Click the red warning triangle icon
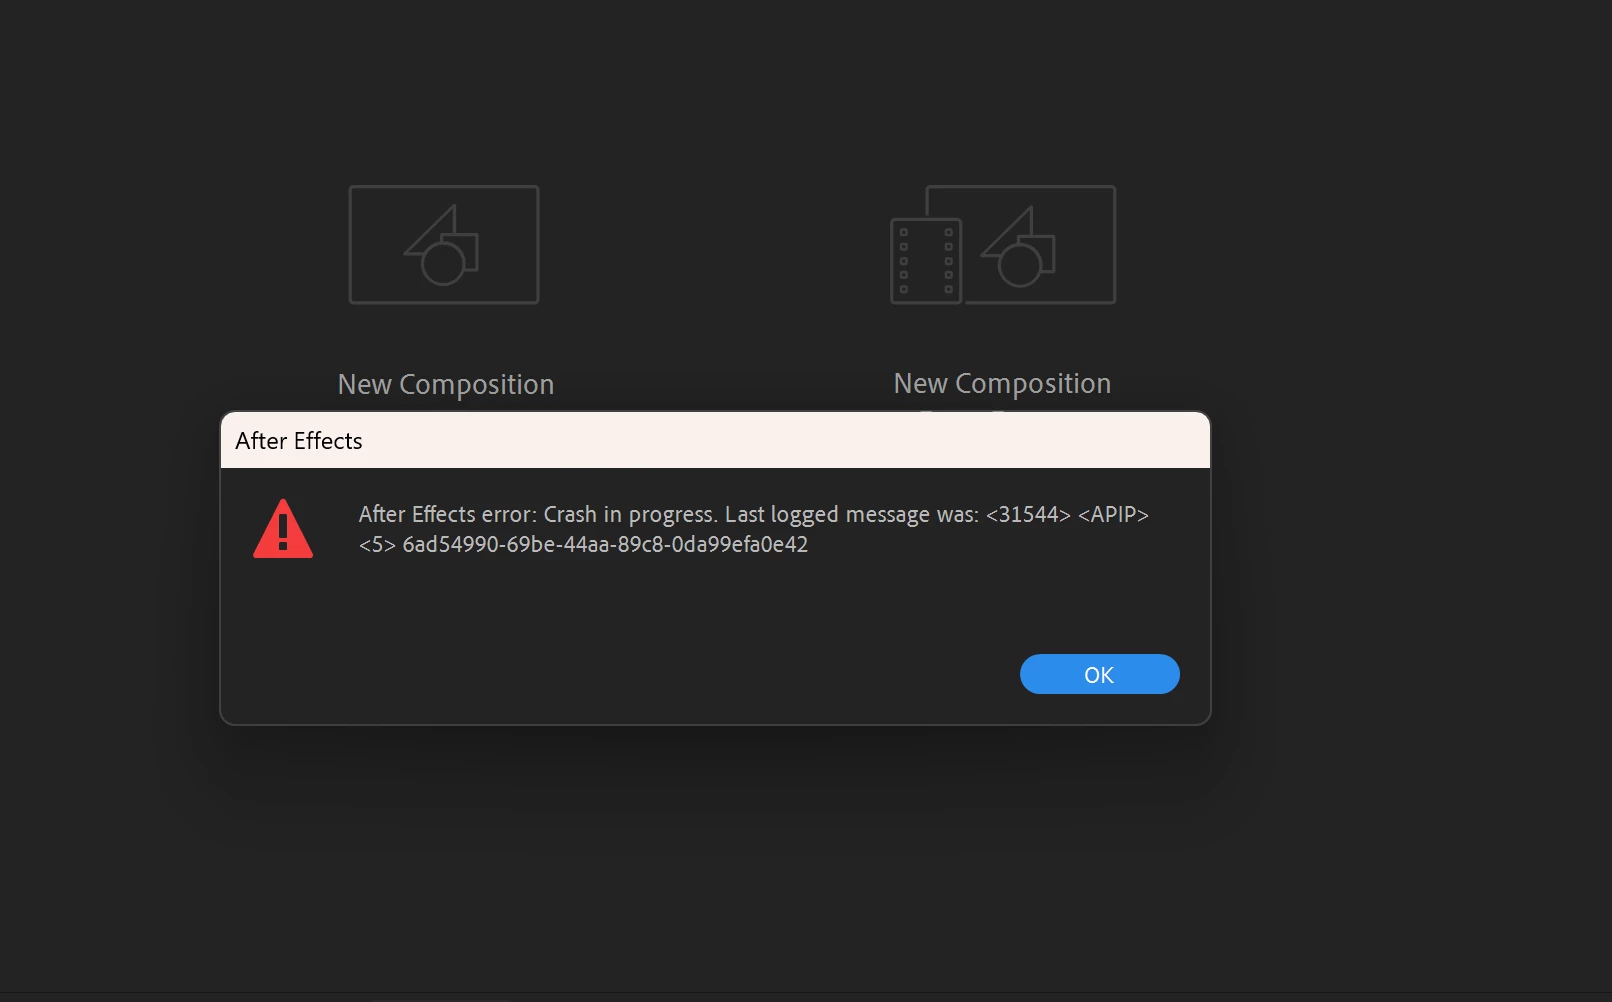The image size is (1612, 1002). [283, 528]
